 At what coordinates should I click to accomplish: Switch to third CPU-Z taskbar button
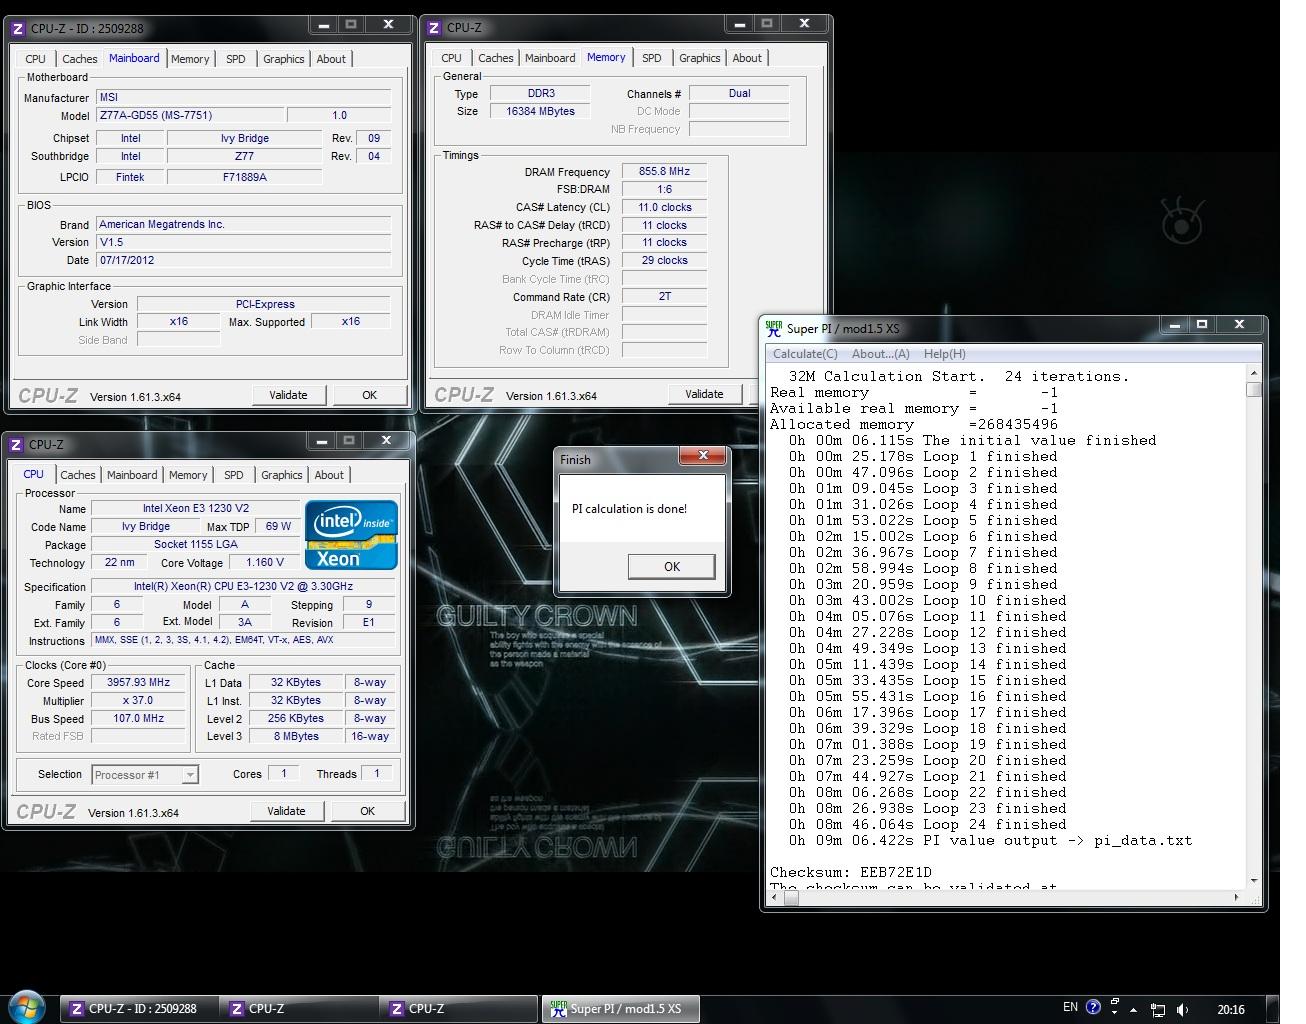point(458,1009)
